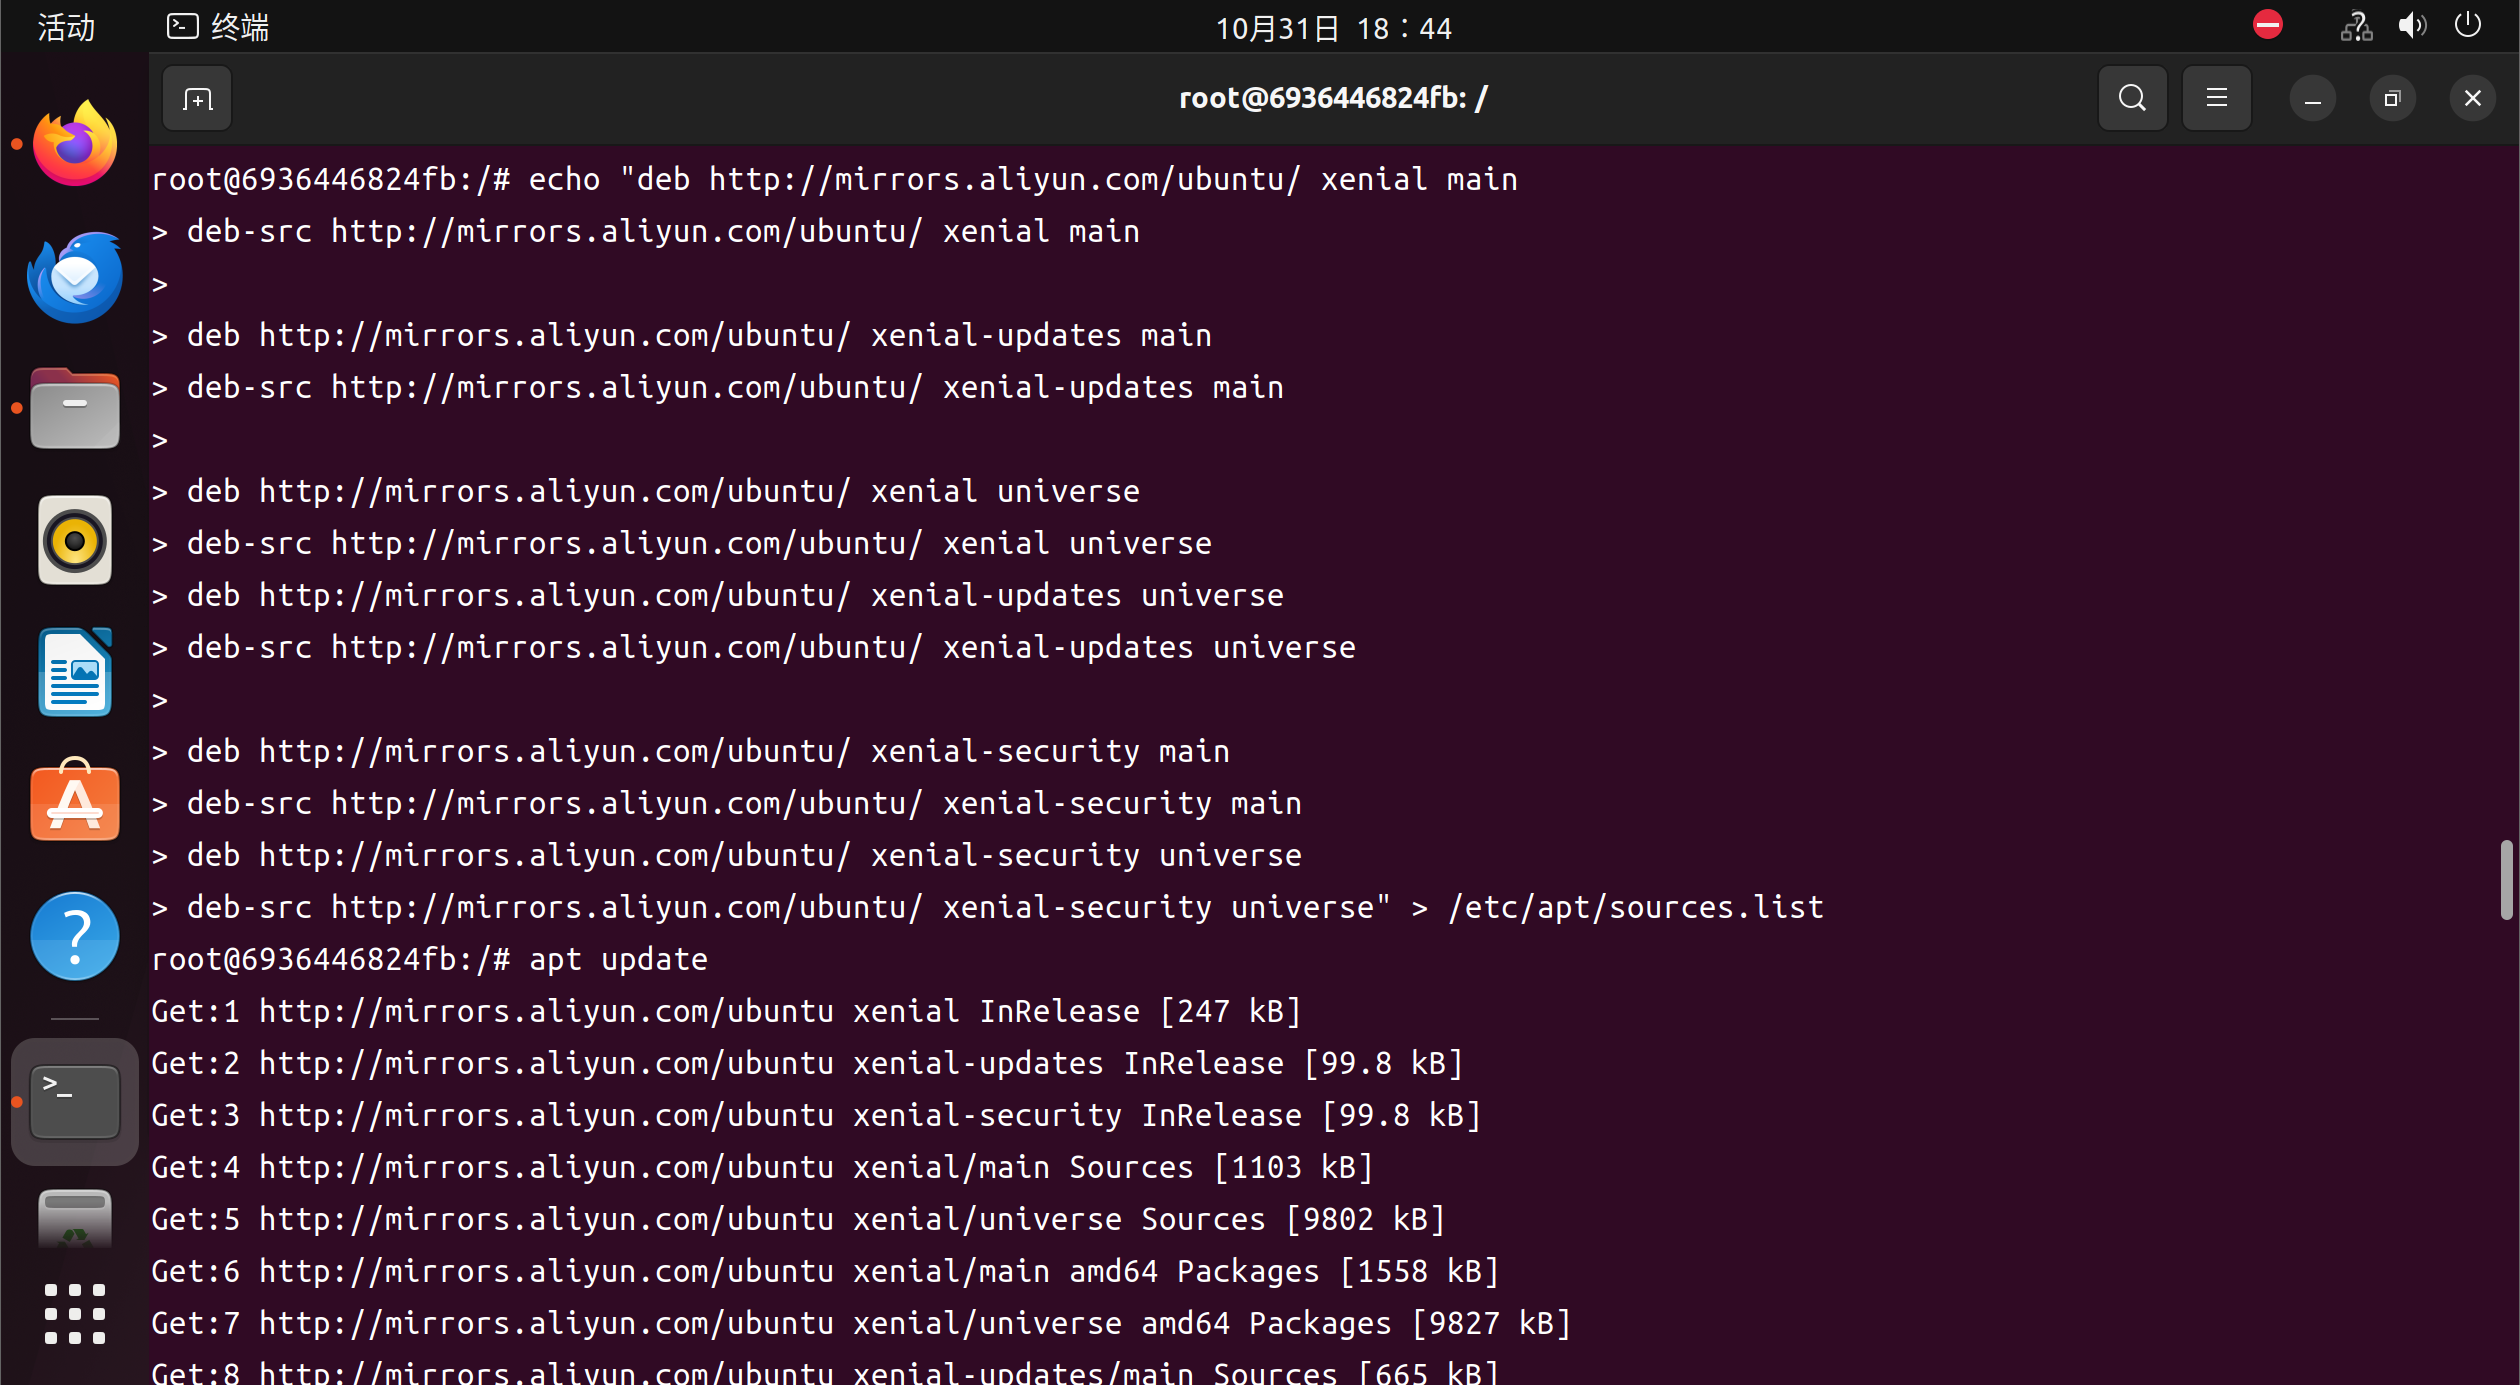The height and width of the screenshot is (1385, 2520).
Task: Open the Trash from dock
Action: tap(75, 1220)
